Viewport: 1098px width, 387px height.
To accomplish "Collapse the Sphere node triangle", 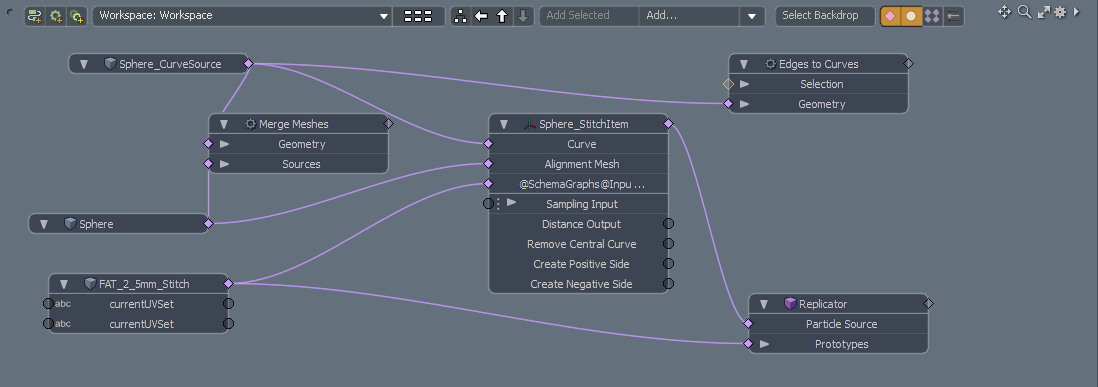I will click(x=44, y=225).
